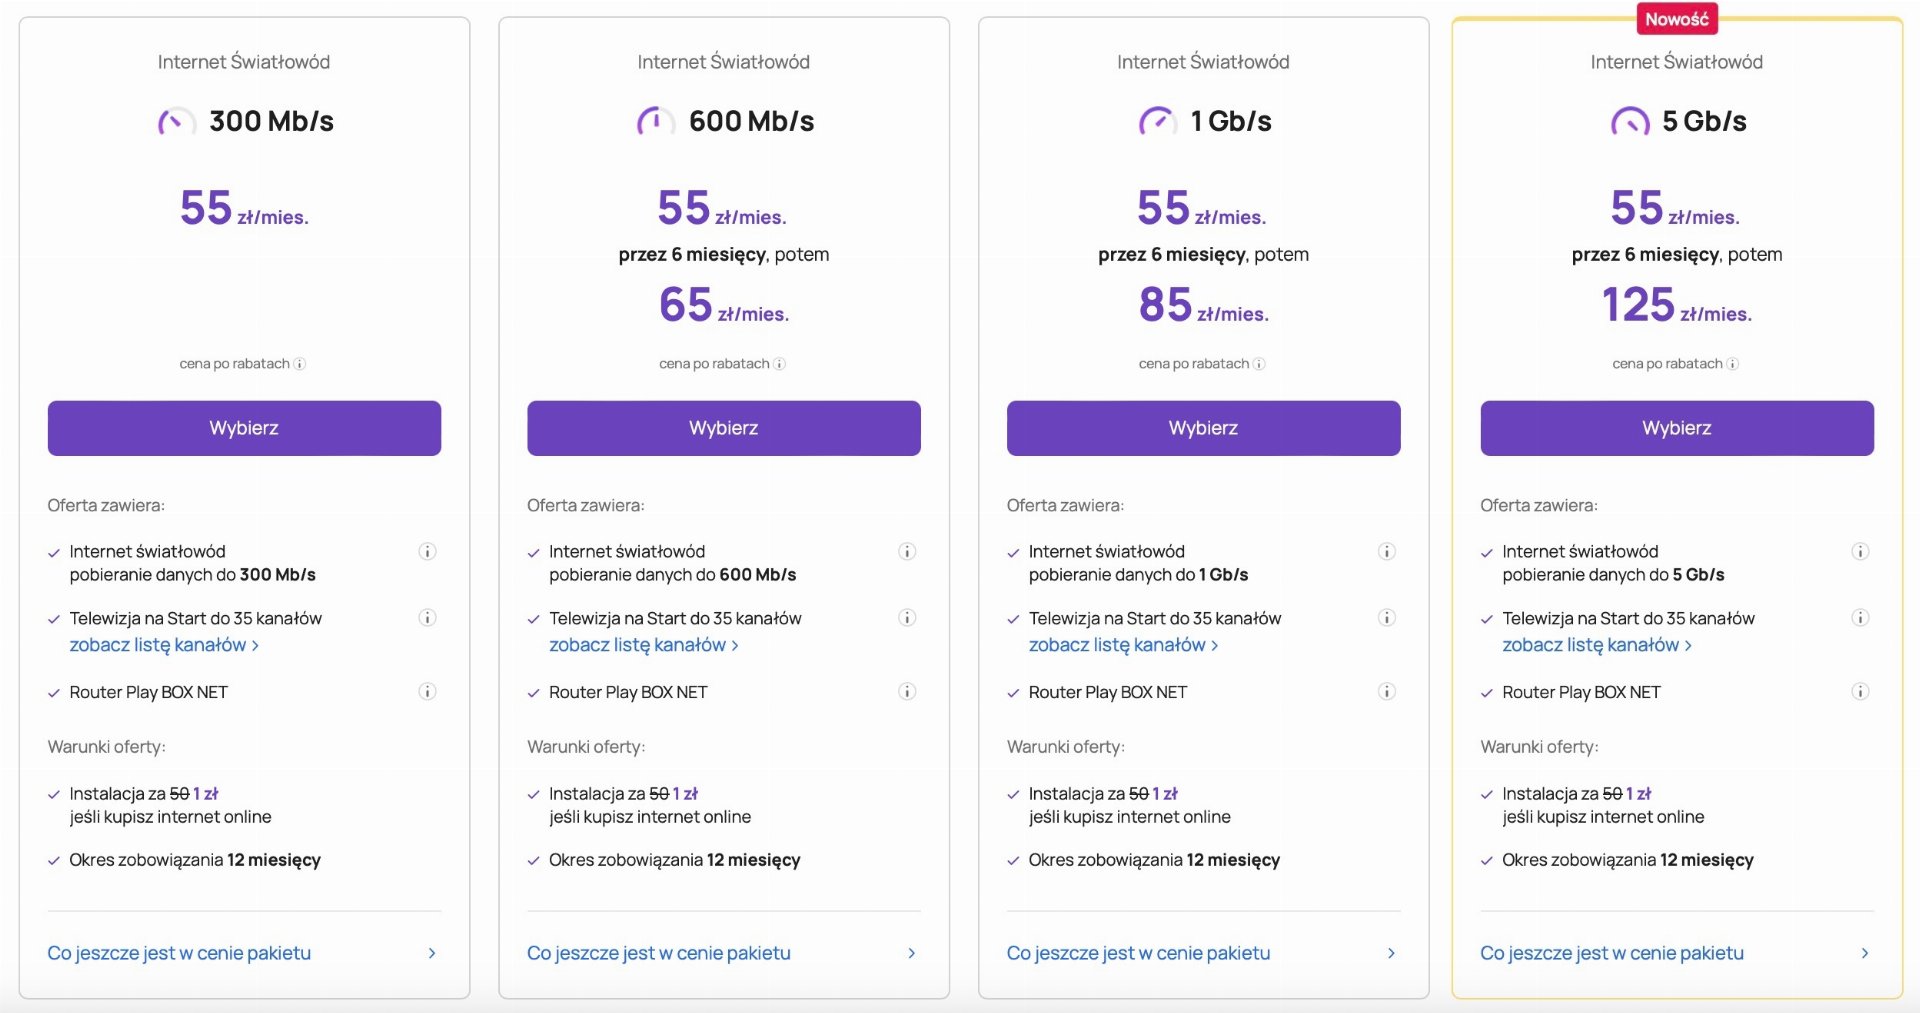This screenshot has width=1920, height=1013.
Task: Click 'cena po rabatach' info icon in 300 Mb/s card
Action: 300,364
